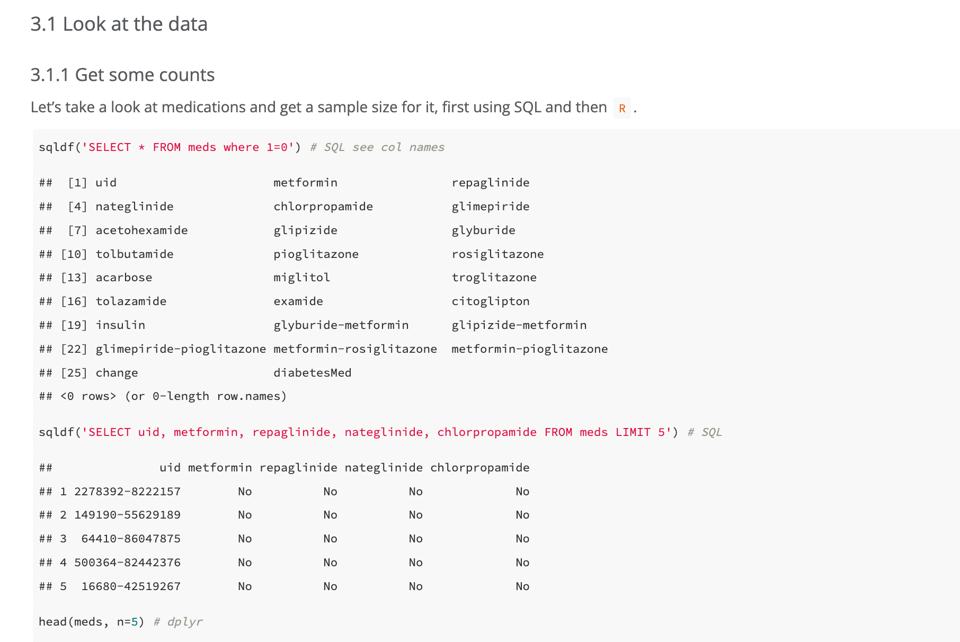Click the "head(meds, n=5)" code line
The height and width of the screenshot is (642, 960).
(x=91, y=621)
